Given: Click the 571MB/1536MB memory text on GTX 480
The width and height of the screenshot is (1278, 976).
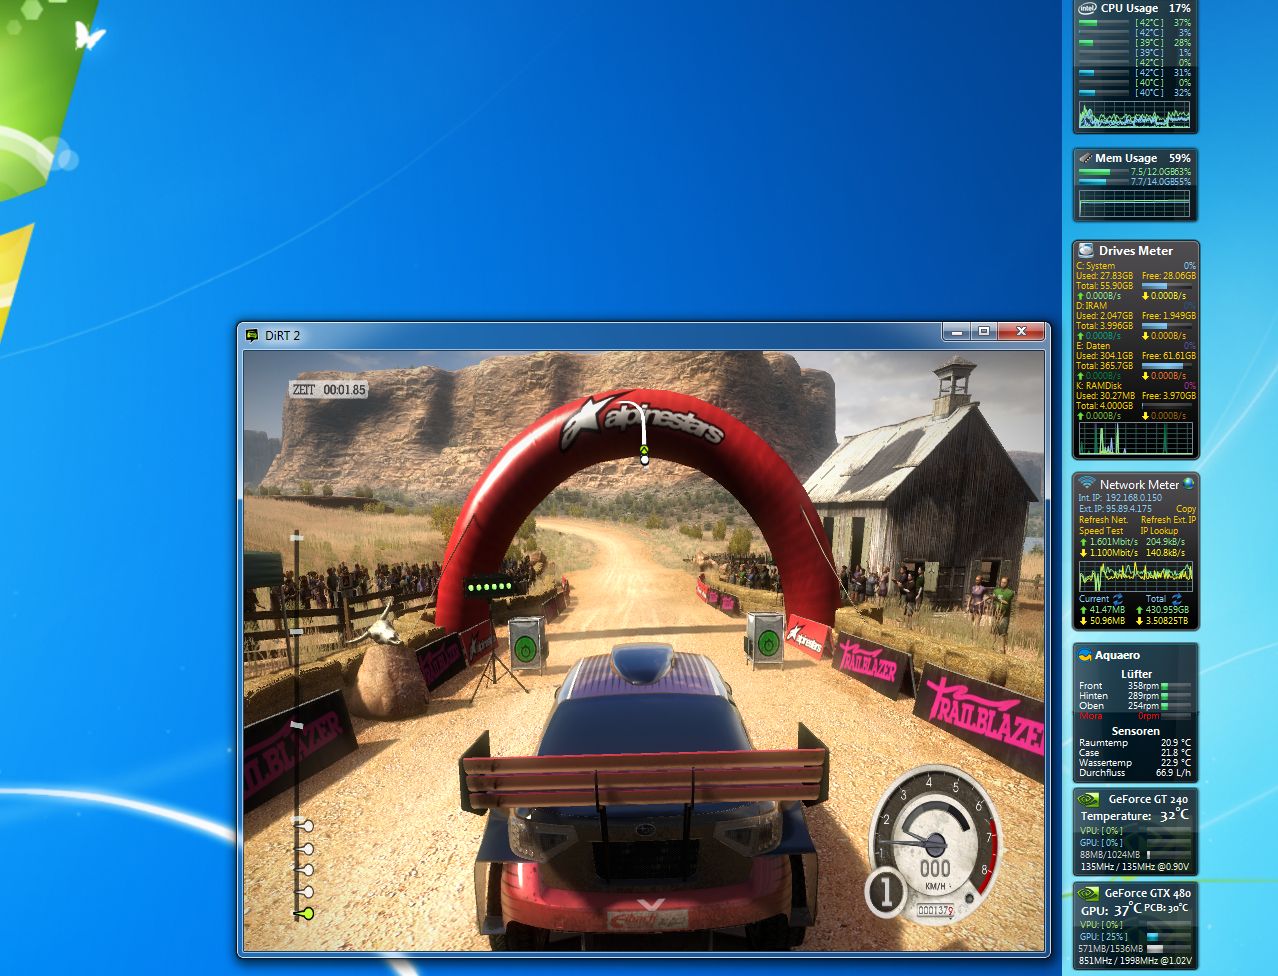Looking at the screenshot, I should tap(1111, 948).
